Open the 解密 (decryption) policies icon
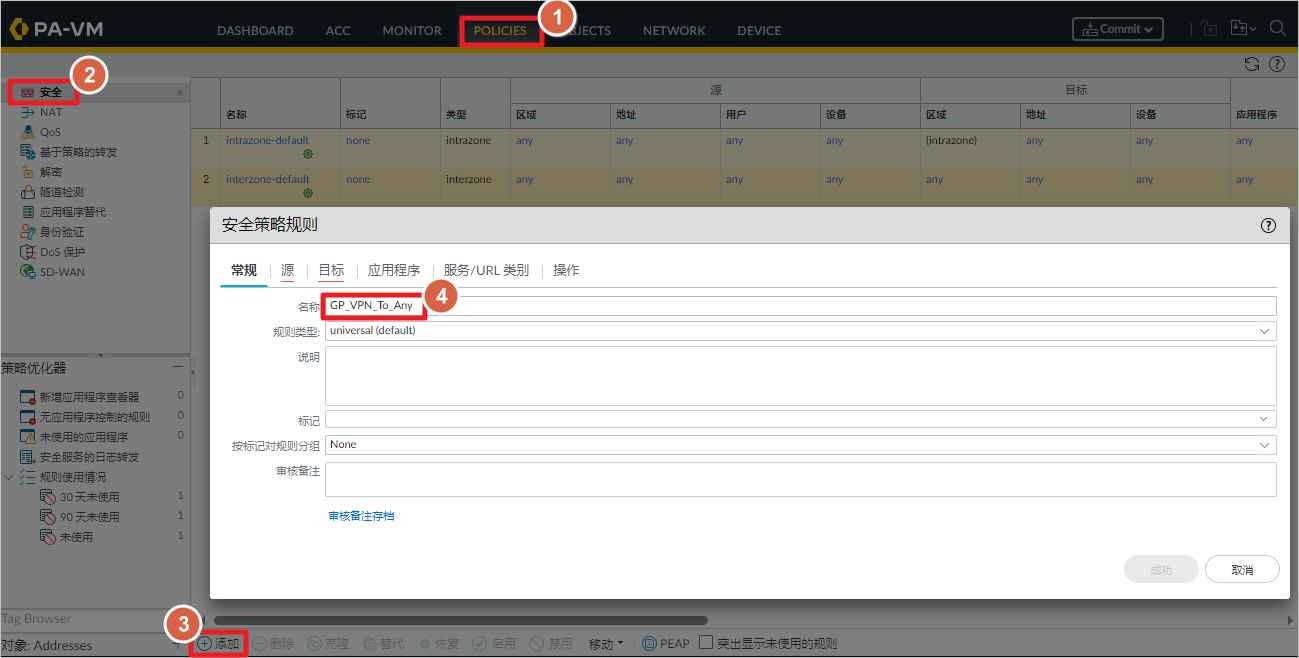This screenshot has height=658, width=1299. [x=28, y=172]
